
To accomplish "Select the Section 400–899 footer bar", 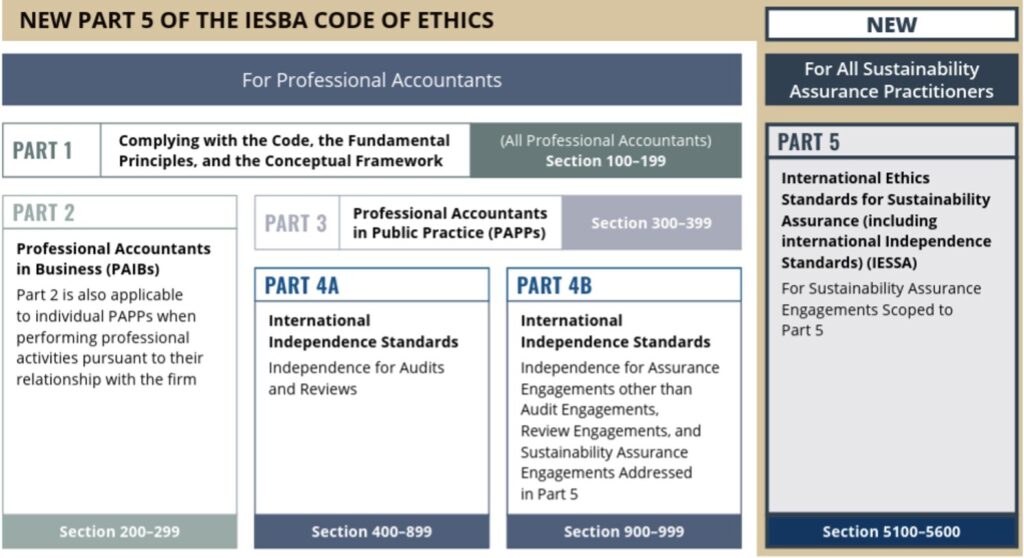I will click(x=372, y=531).
